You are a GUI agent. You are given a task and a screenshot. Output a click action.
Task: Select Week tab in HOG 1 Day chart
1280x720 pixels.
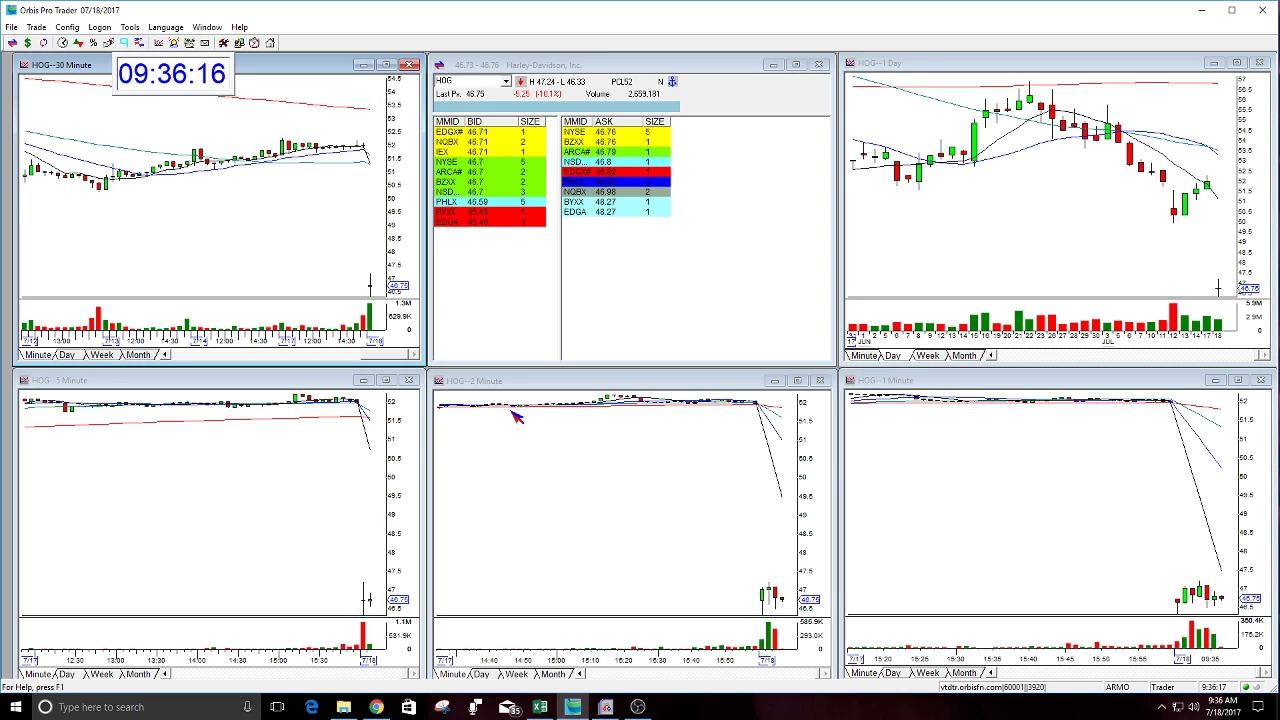(927, 356)
